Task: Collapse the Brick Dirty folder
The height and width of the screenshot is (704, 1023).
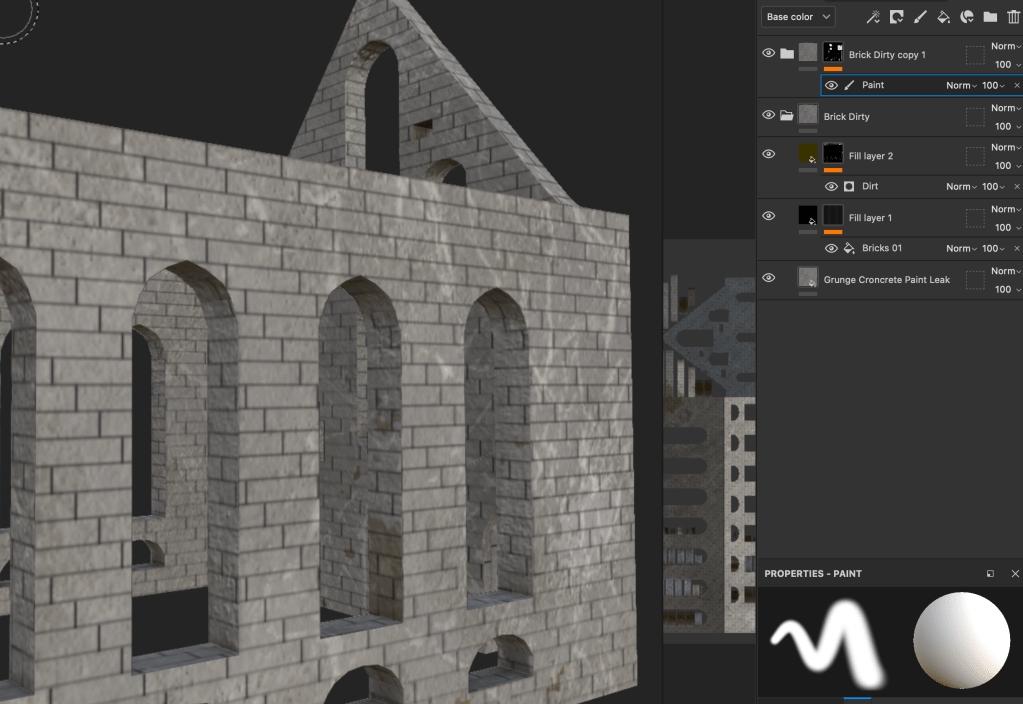Action: (x=787, y=116)
